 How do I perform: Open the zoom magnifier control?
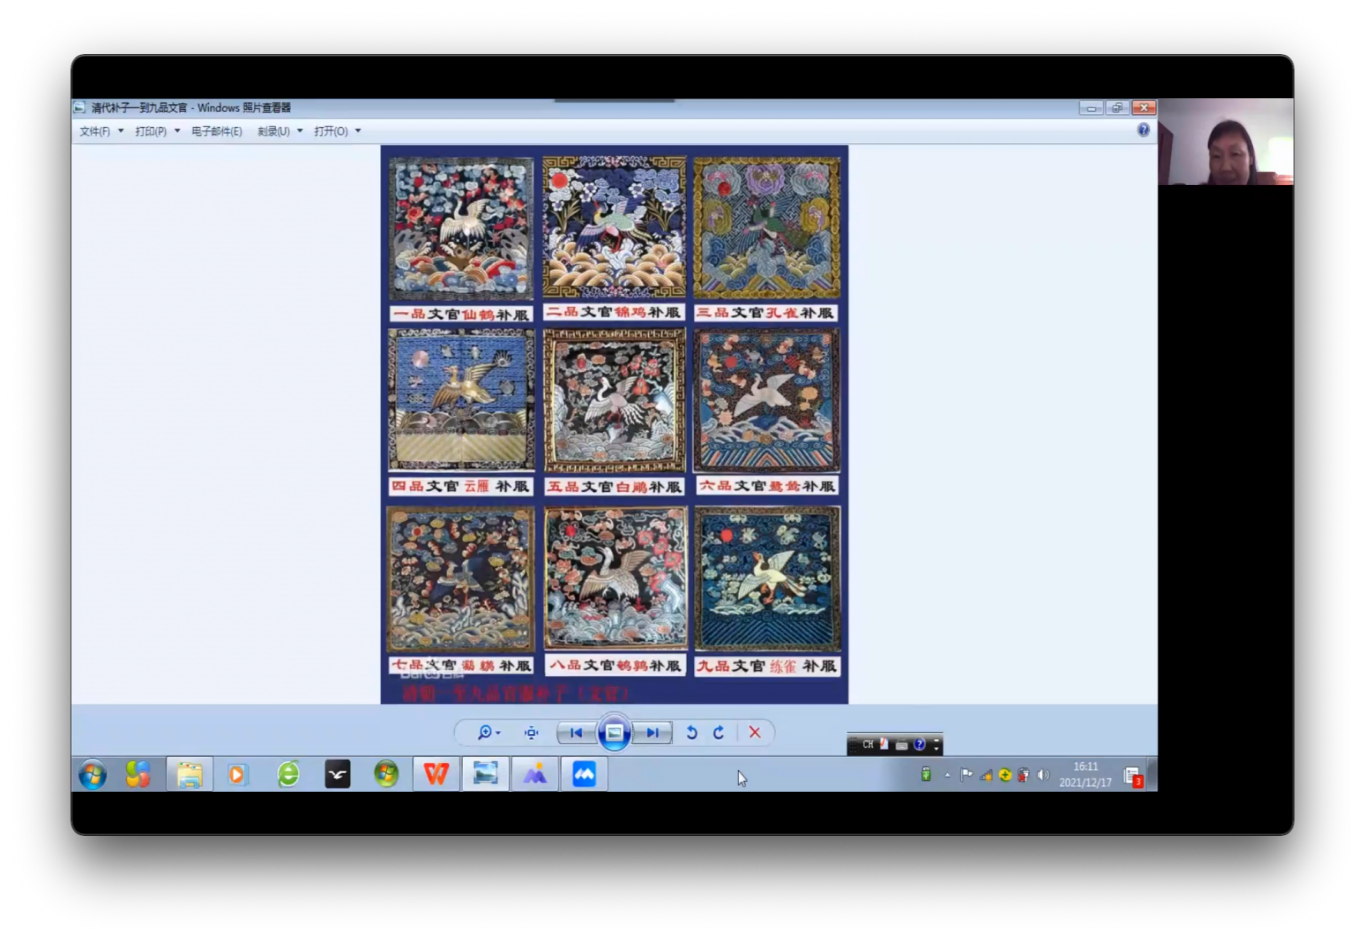coord(487,733)
